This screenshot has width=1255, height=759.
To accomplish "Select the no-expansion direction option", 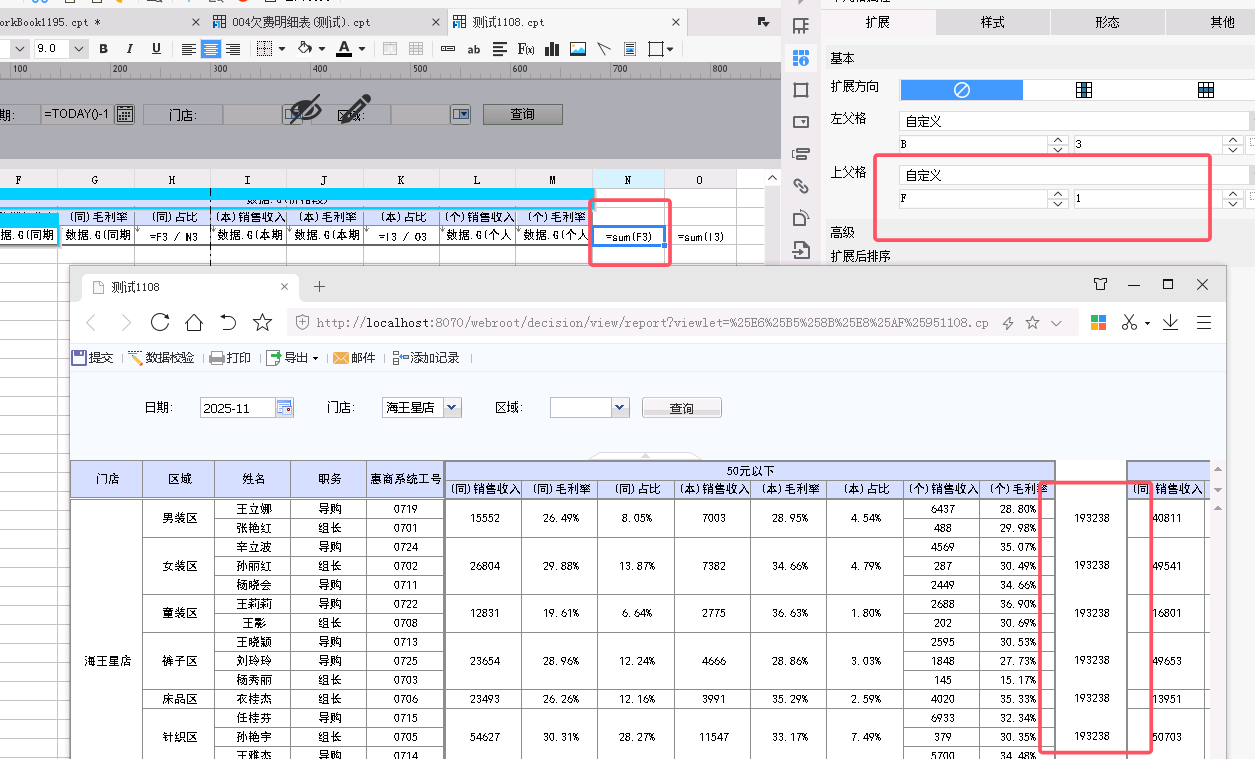I will click(961, 90).
